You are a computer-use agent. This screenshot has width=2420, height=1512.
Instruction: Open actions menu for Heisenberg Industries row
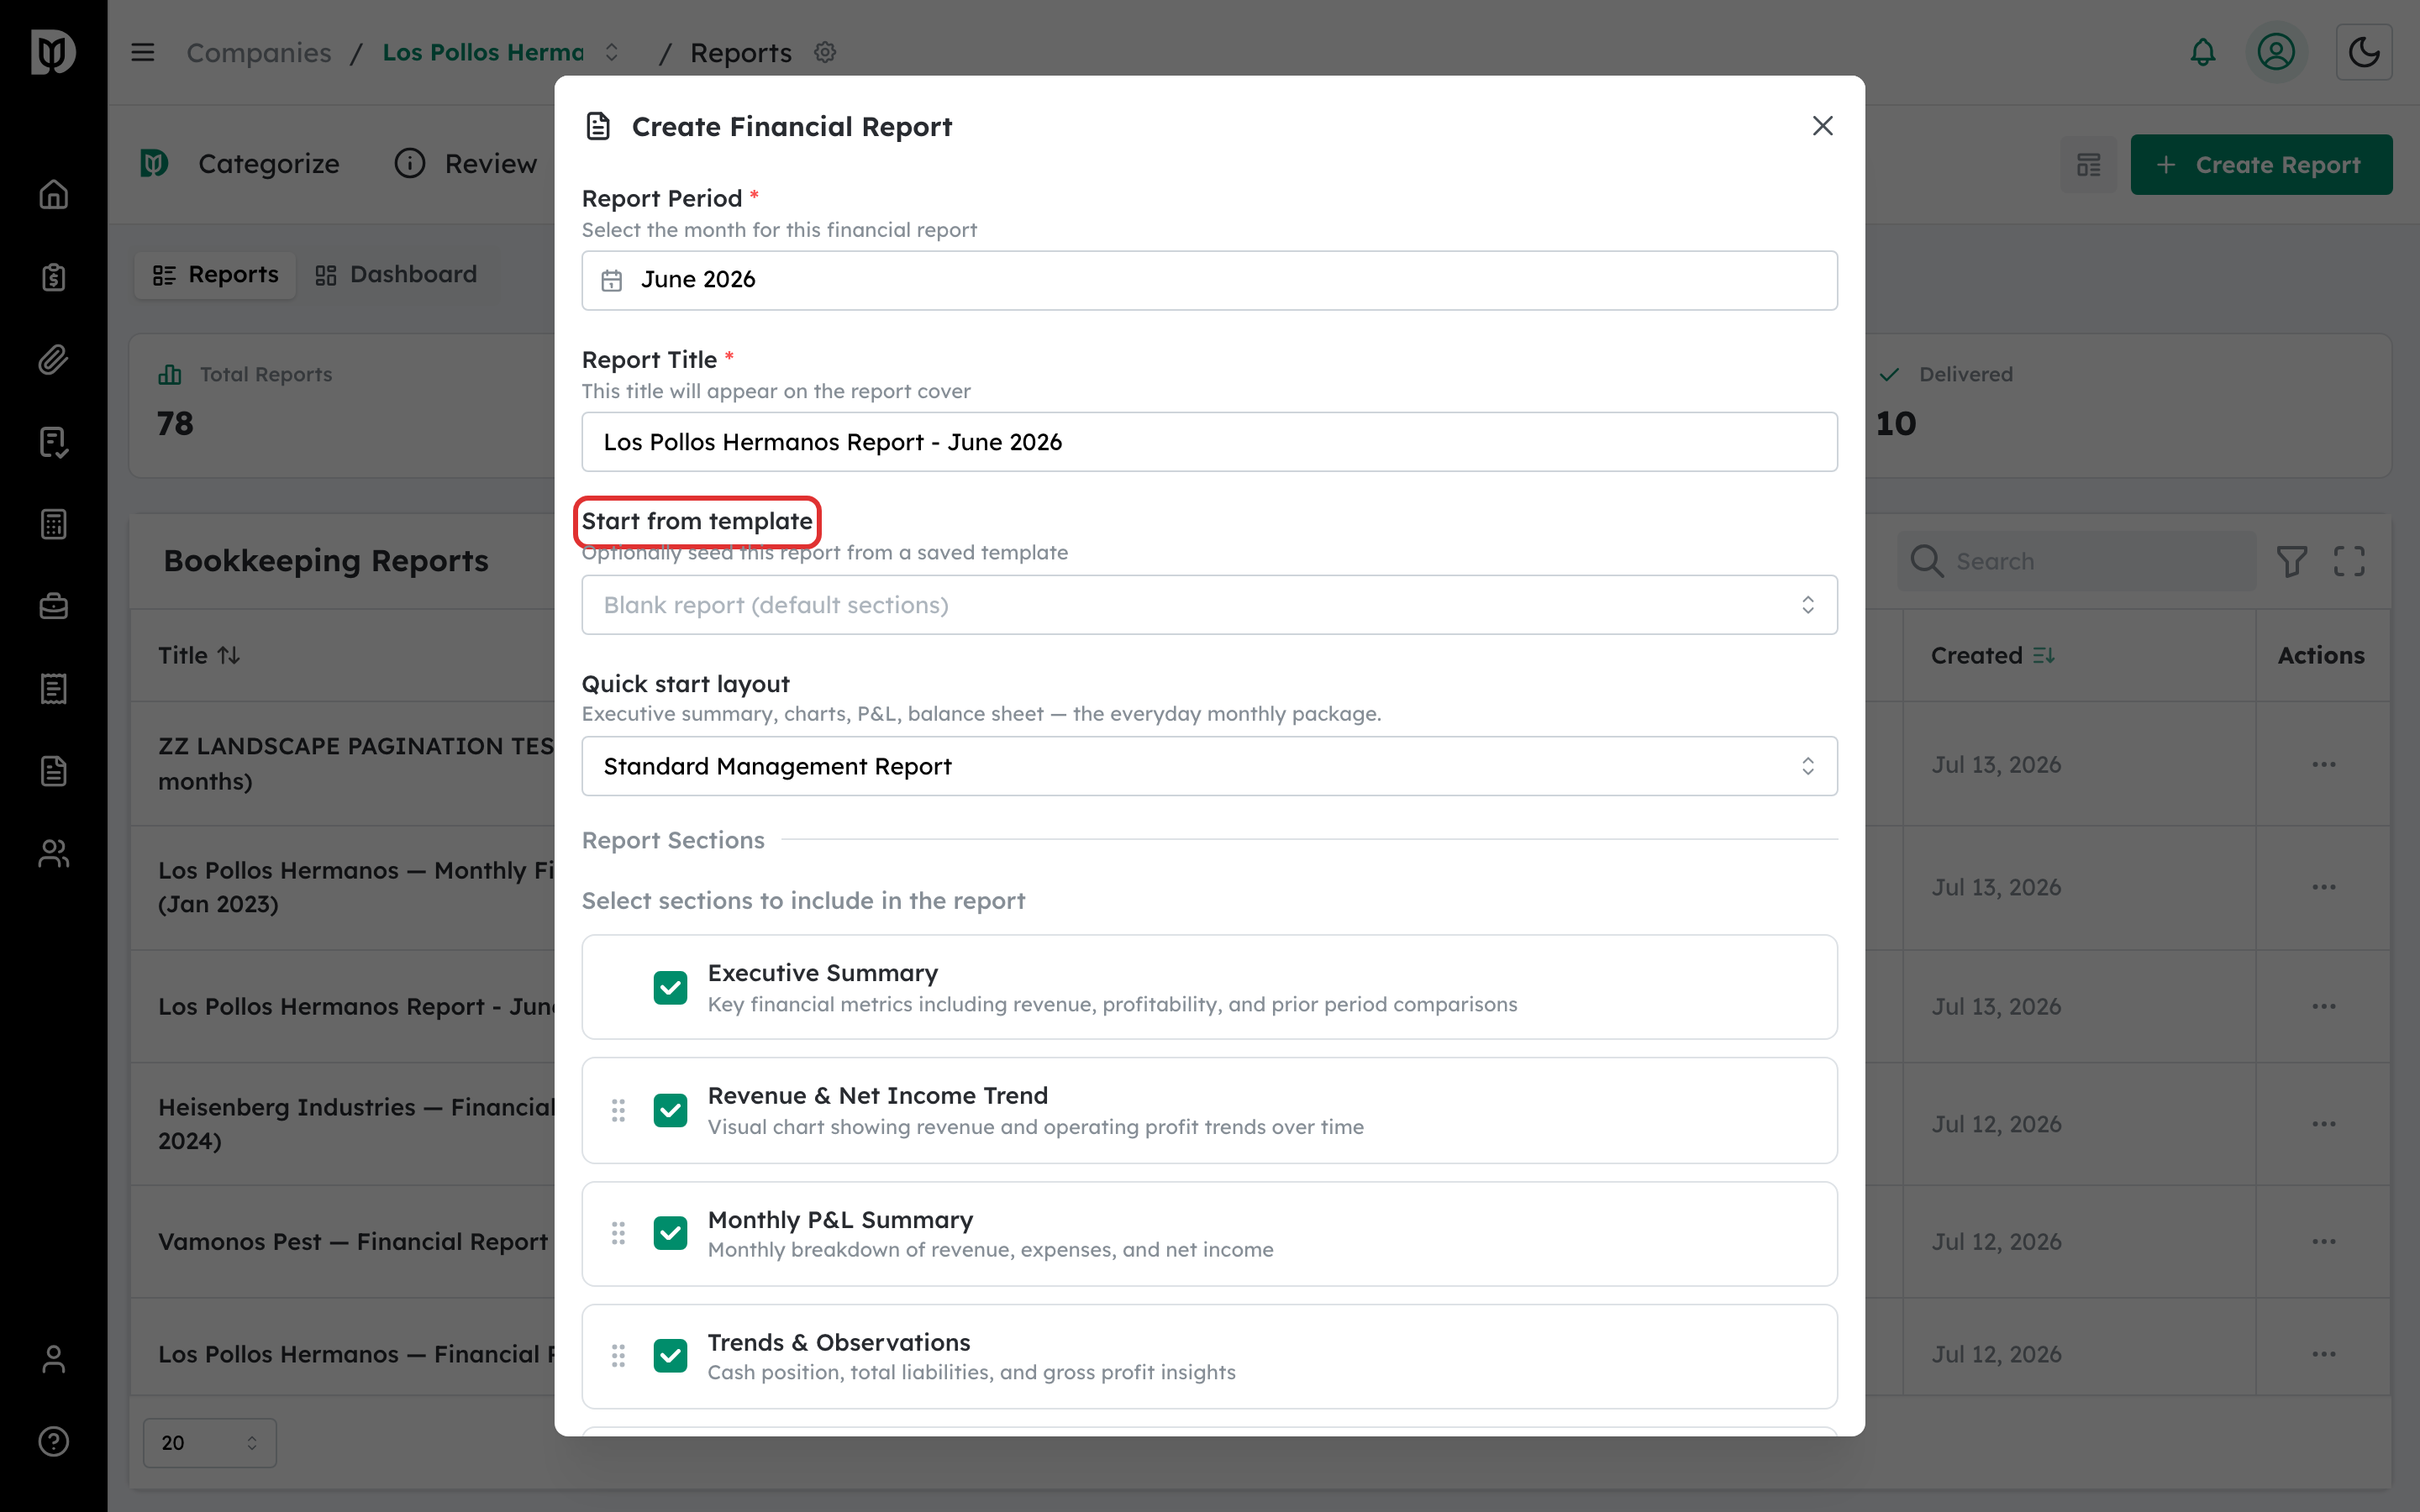point(2323,1125)
